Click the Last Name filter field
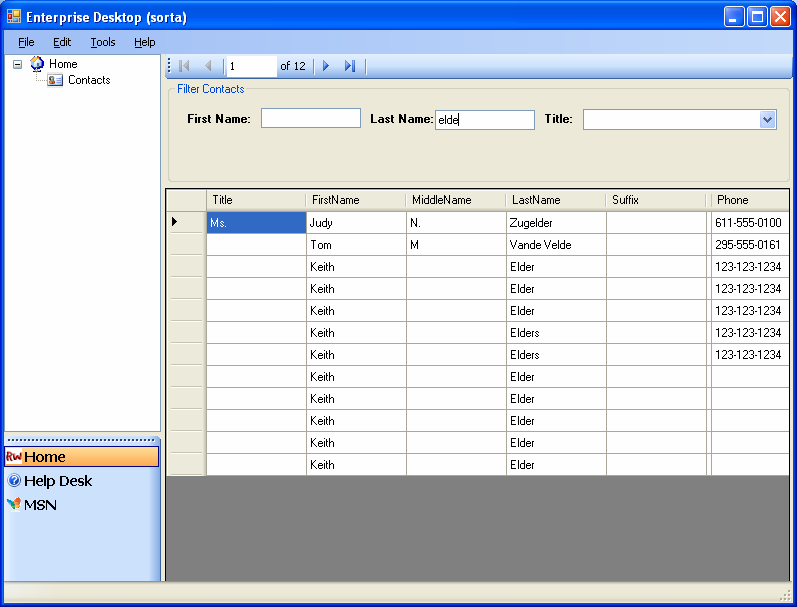797x607 pixels. (485, 120)
